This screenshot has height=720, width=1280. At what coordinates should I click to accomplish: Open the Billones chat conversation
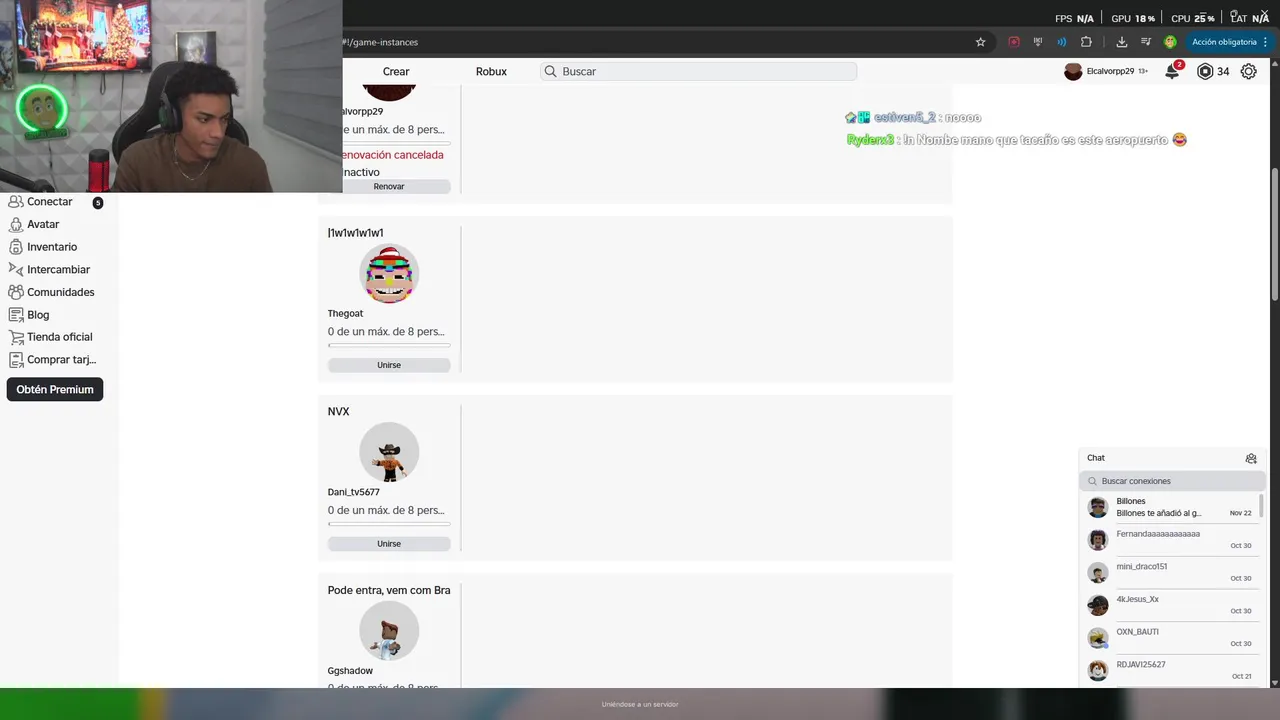[x=1171, y=507]
